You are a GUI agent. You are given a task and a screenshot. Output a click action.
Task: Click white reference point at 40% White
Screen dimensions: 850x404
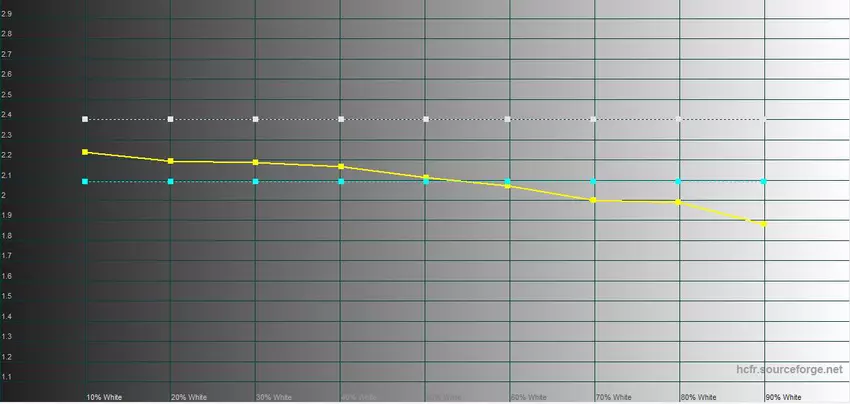[x=341, y=119]
